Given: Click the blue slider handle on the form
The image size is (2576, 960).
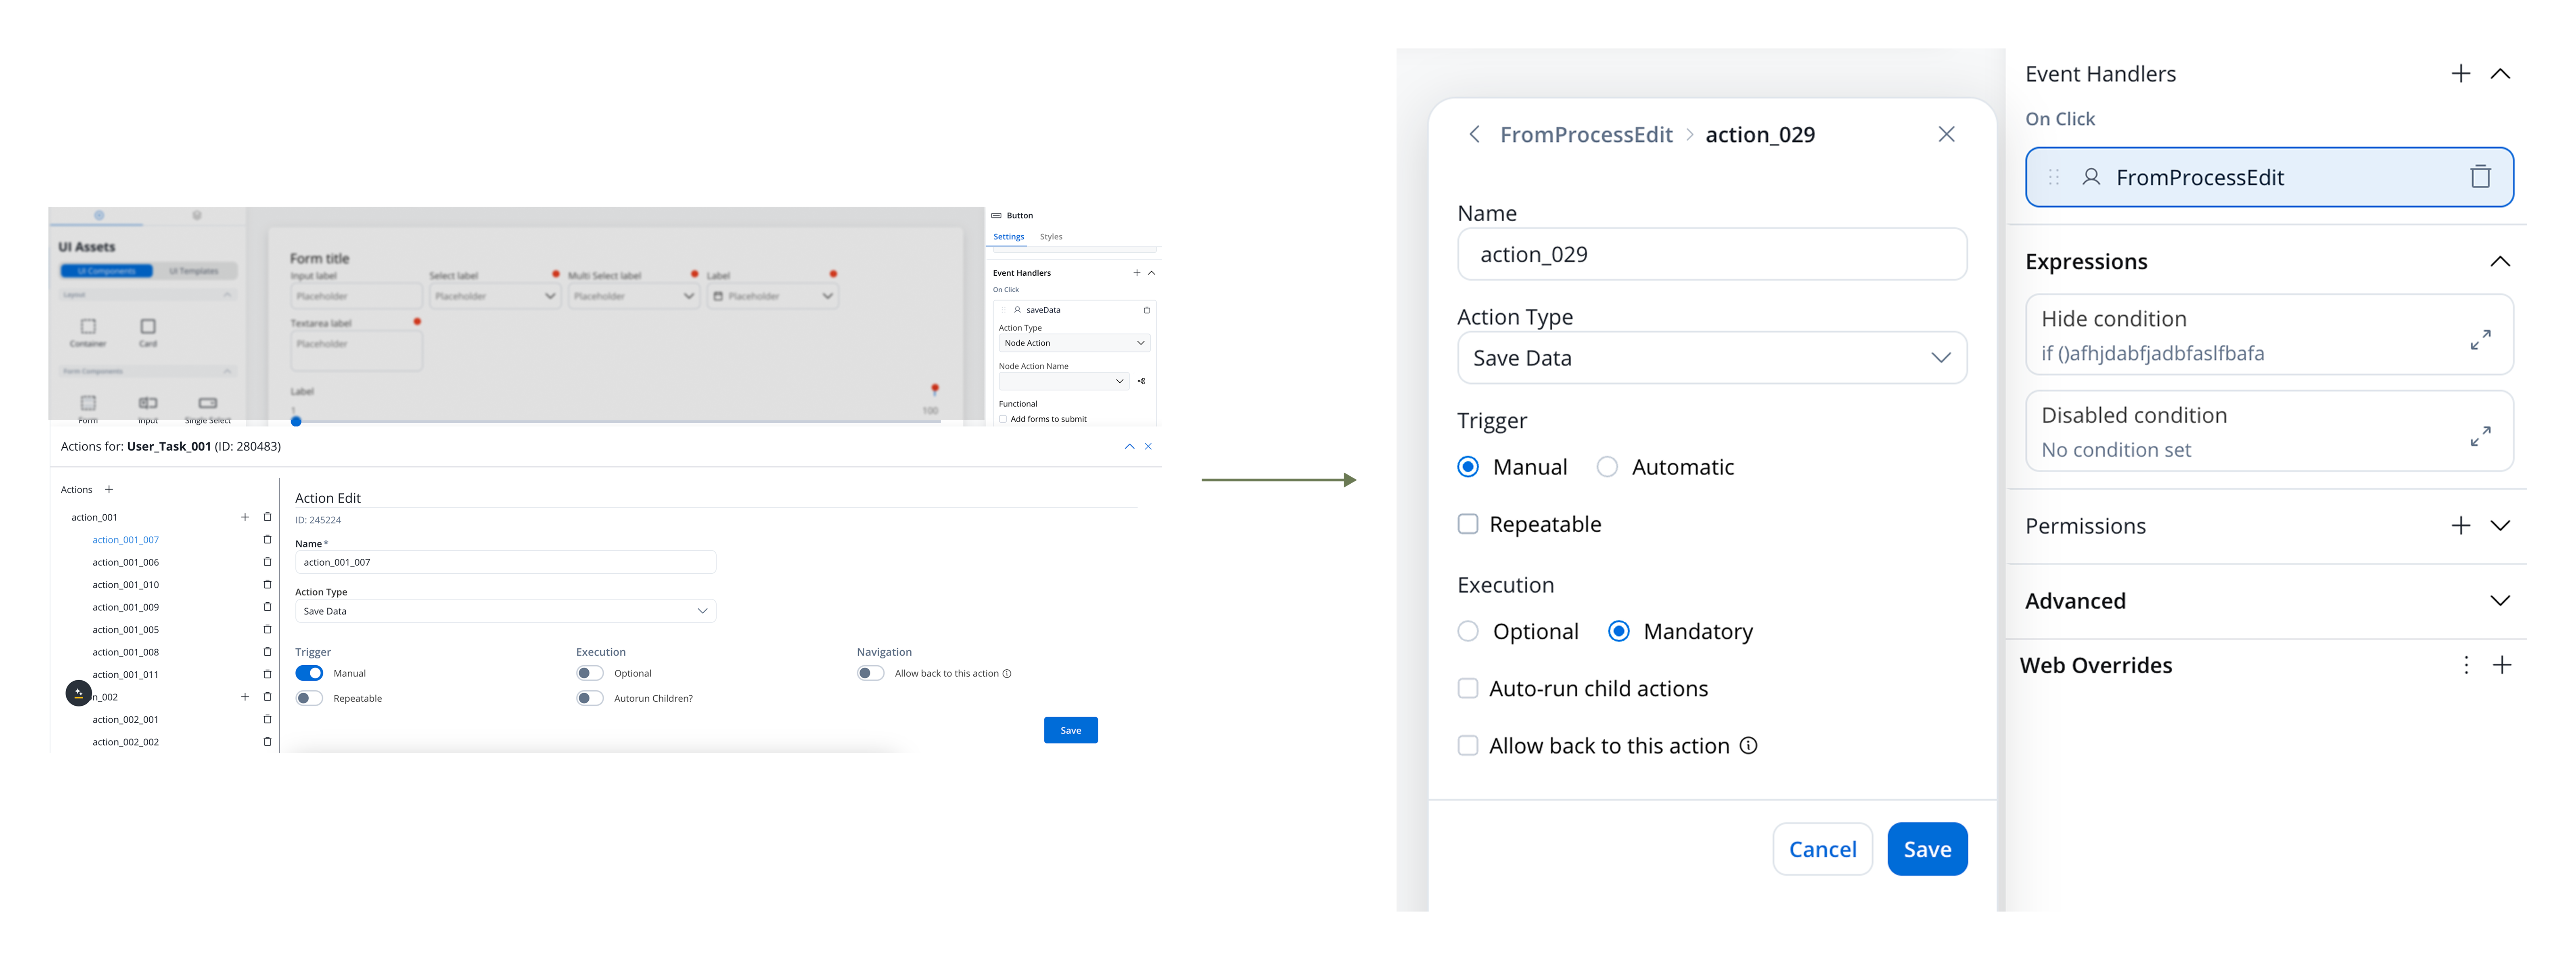Looking at the screenshot, I should click(x=296, y=421).
